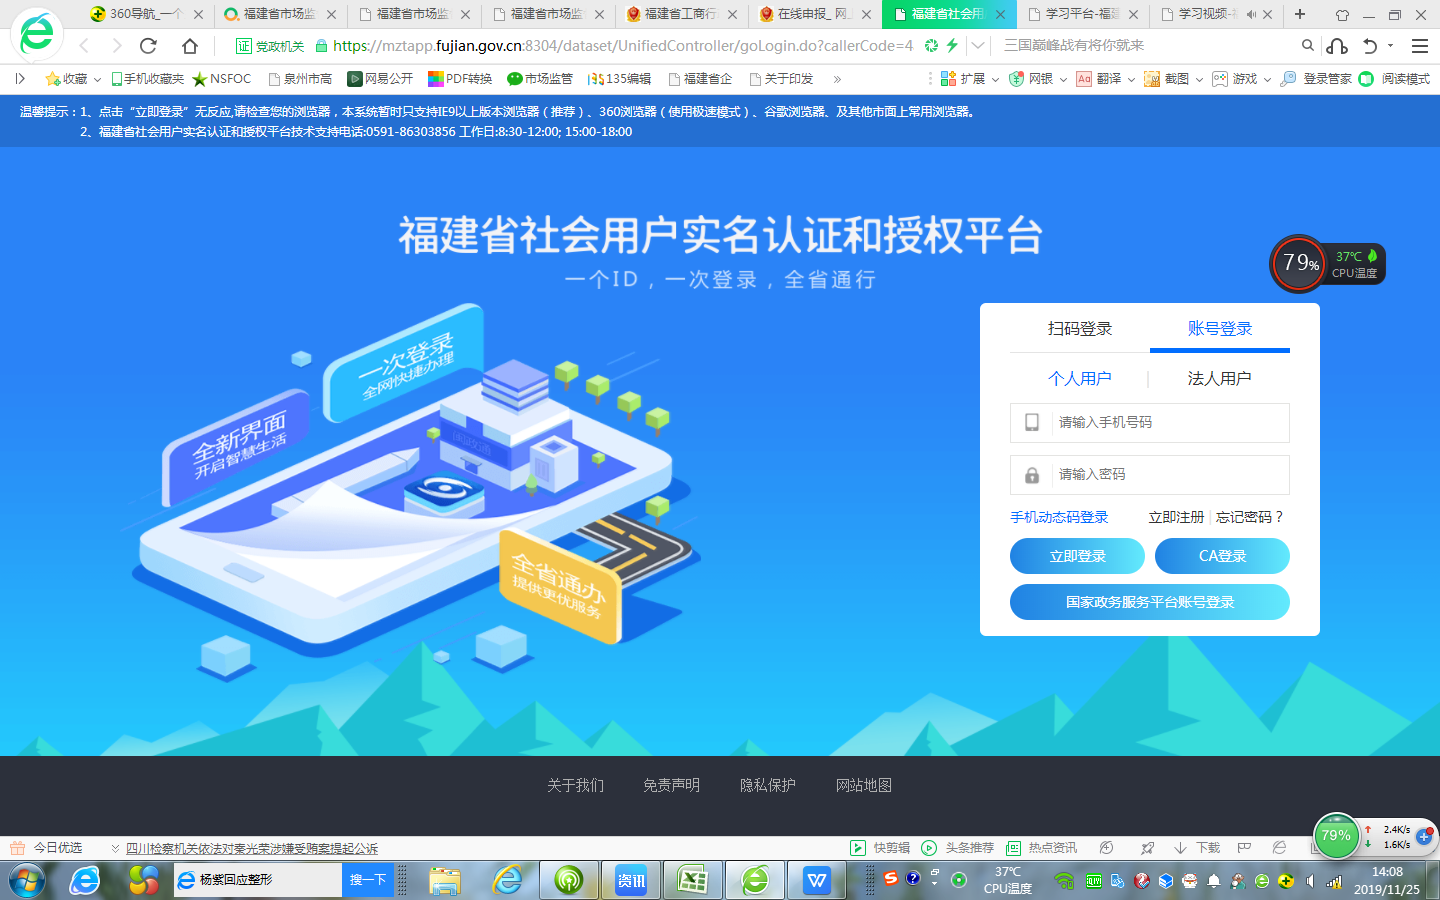Expand the 收藏 favorites dropdown
This screenshot has width=1440, height=900.
click(x=97, y=79)
